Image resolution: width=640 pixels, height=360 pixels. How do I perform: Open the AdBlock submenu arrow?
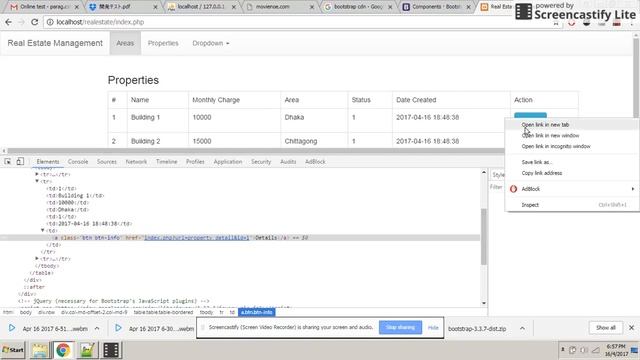[633, 189]
